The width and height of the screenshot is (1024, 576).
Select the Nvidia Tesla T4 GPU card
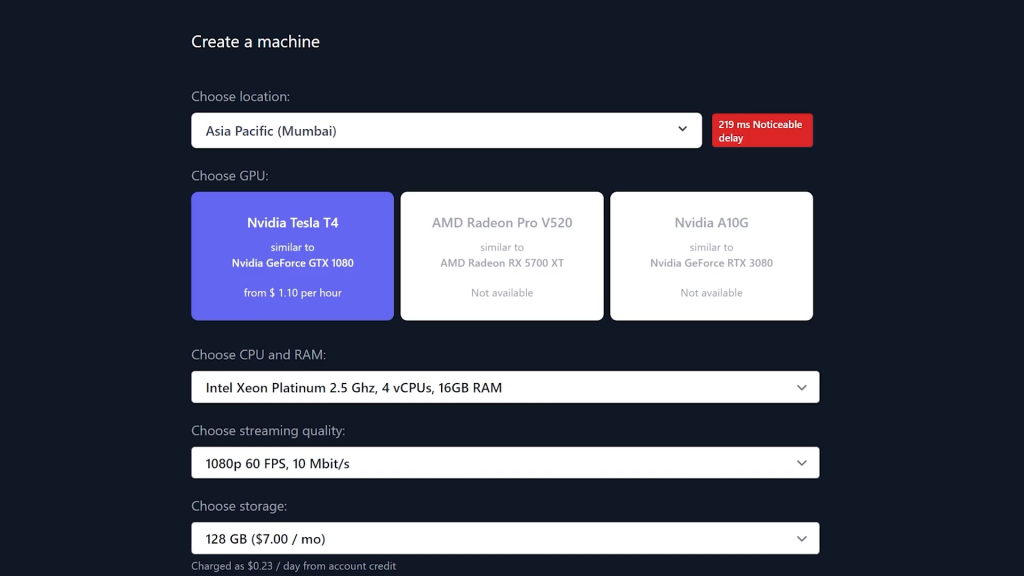(293, 256)
